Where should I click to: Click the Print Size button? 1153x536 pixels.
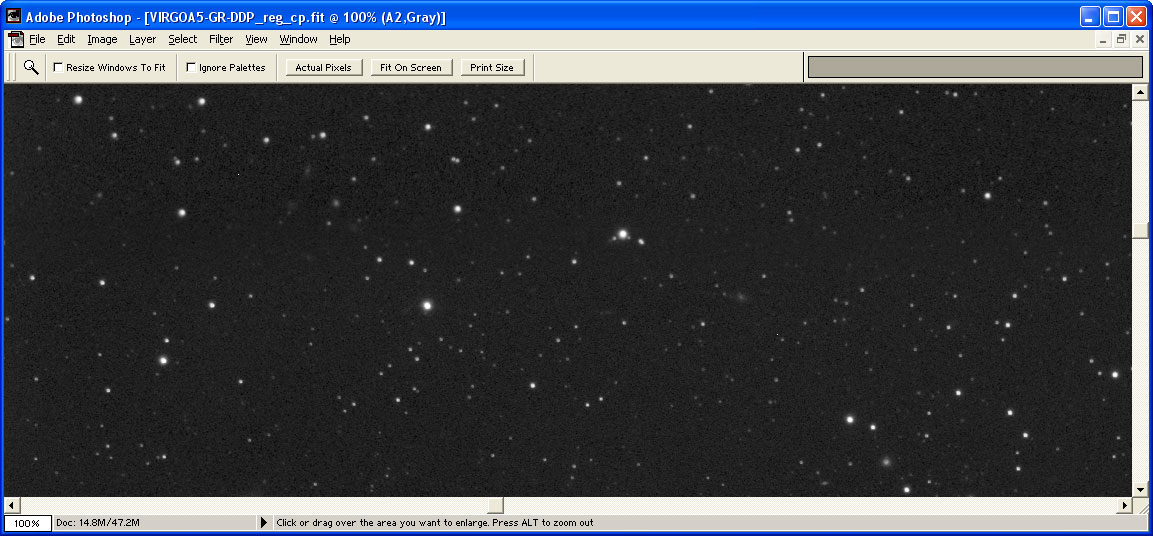491,68
